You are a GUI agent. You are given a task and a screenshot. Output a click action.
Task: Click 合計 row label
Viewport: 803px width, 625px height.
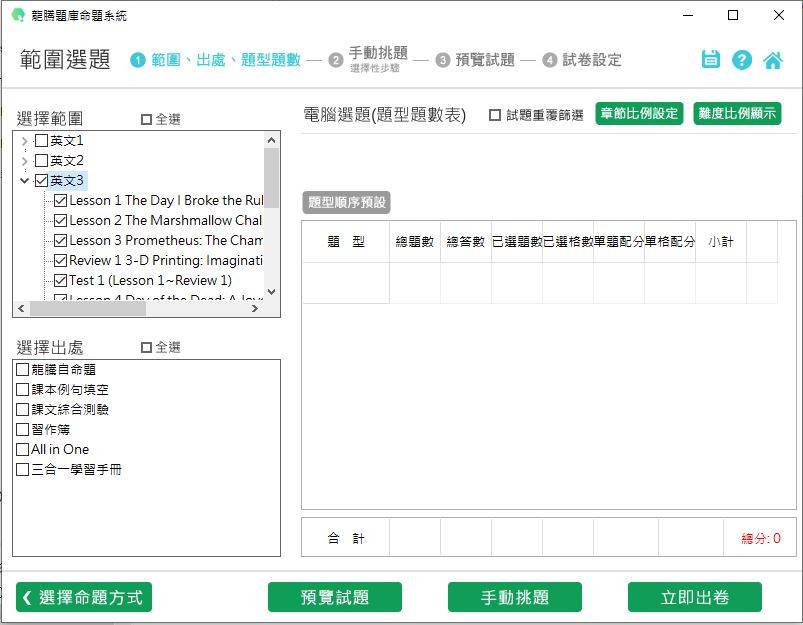(346, 538)
